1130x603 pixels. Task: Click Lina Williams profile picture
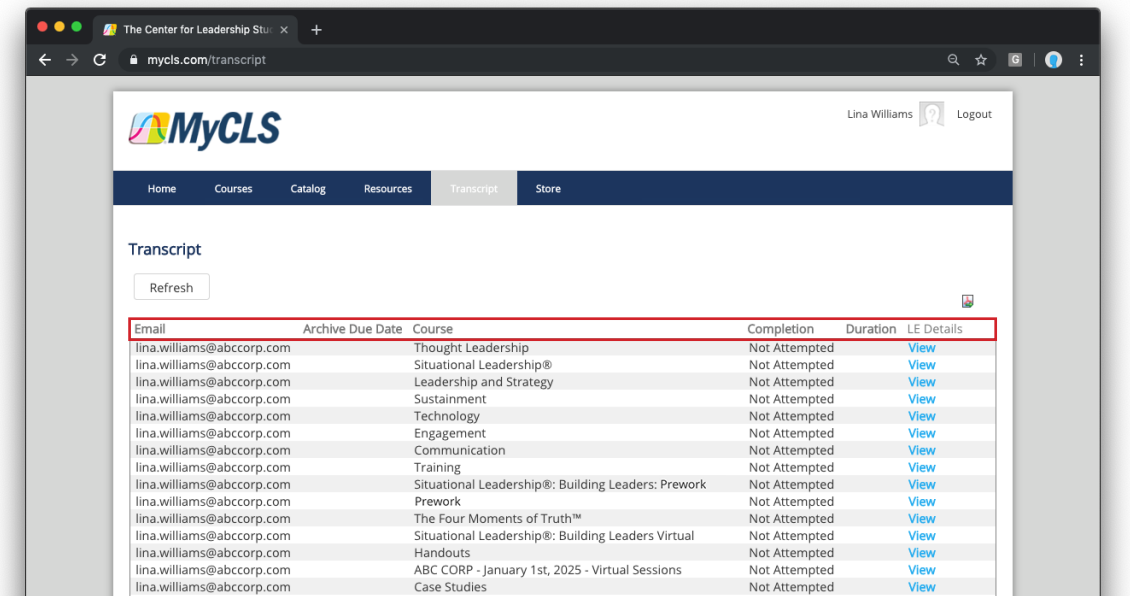point(932,114)
